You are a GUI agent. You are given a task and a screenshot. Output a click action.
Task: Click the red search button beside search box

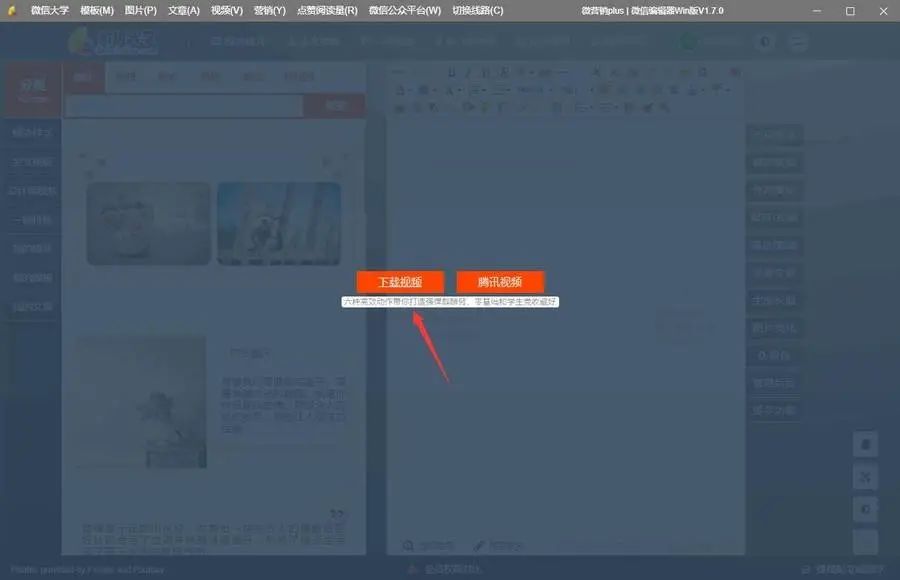tap(334, 106)
